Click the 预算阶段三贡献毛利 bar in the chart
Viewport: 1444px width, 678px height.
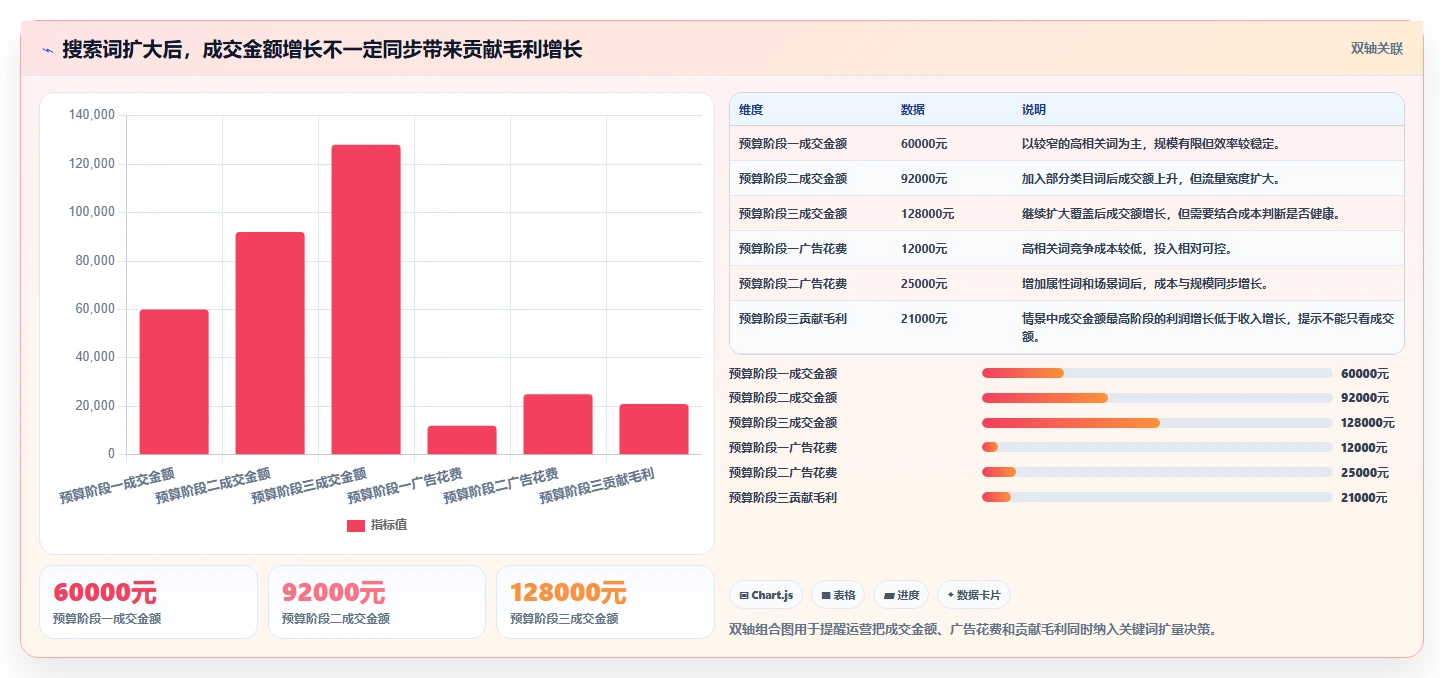point(654,429)
